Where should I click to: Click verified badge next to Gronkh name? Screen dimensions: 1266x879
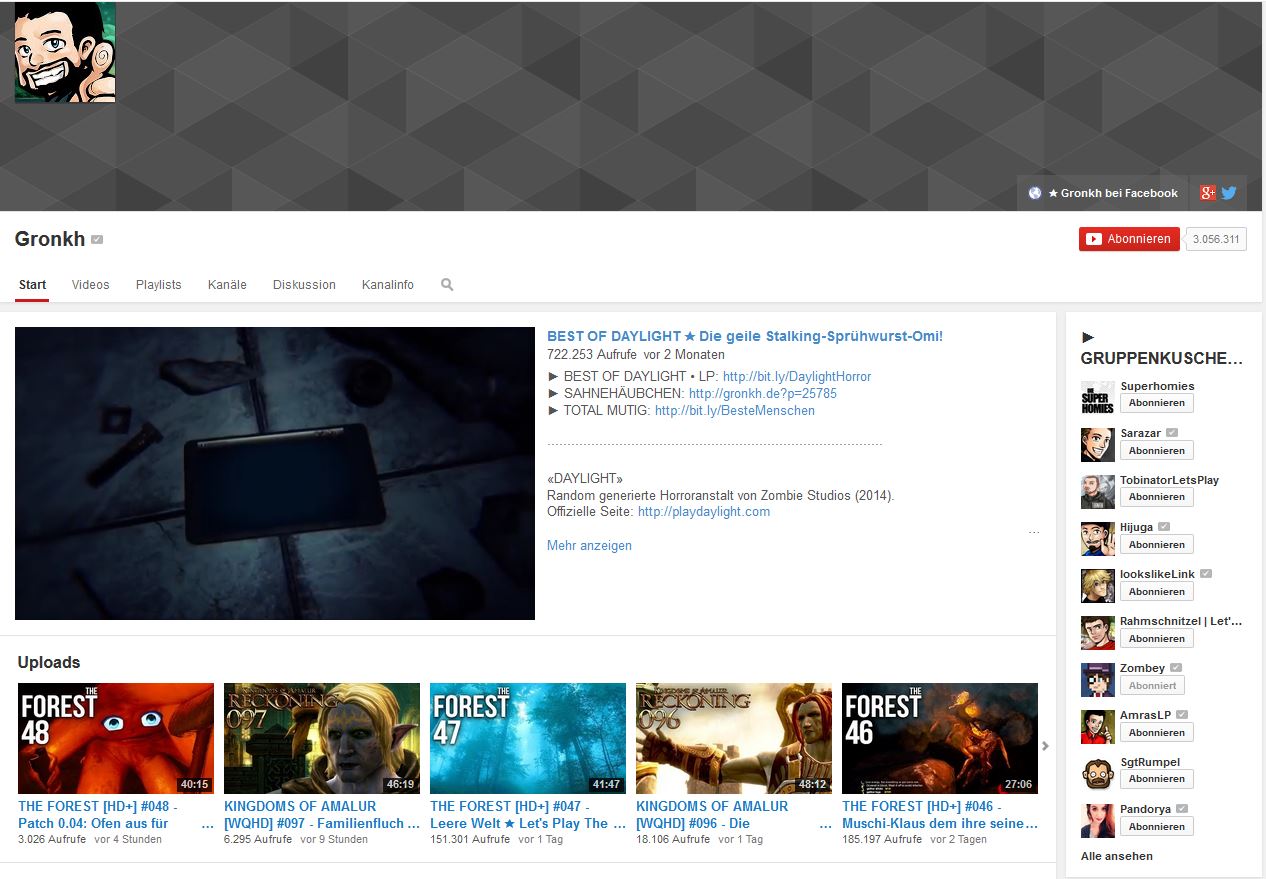(97, 240)
